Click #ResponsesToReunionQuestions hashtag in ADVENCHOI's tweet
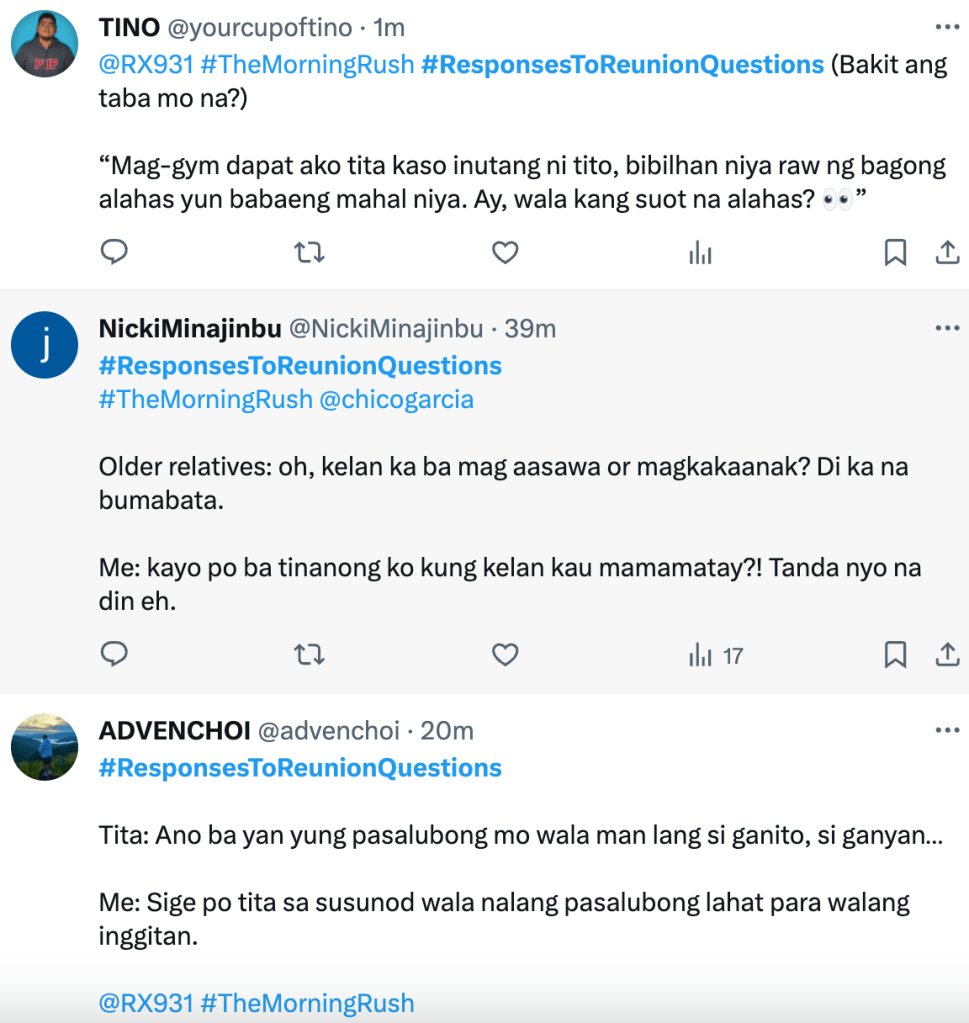The height and width of the screenshot is (1023, 969). click(300, 768)
